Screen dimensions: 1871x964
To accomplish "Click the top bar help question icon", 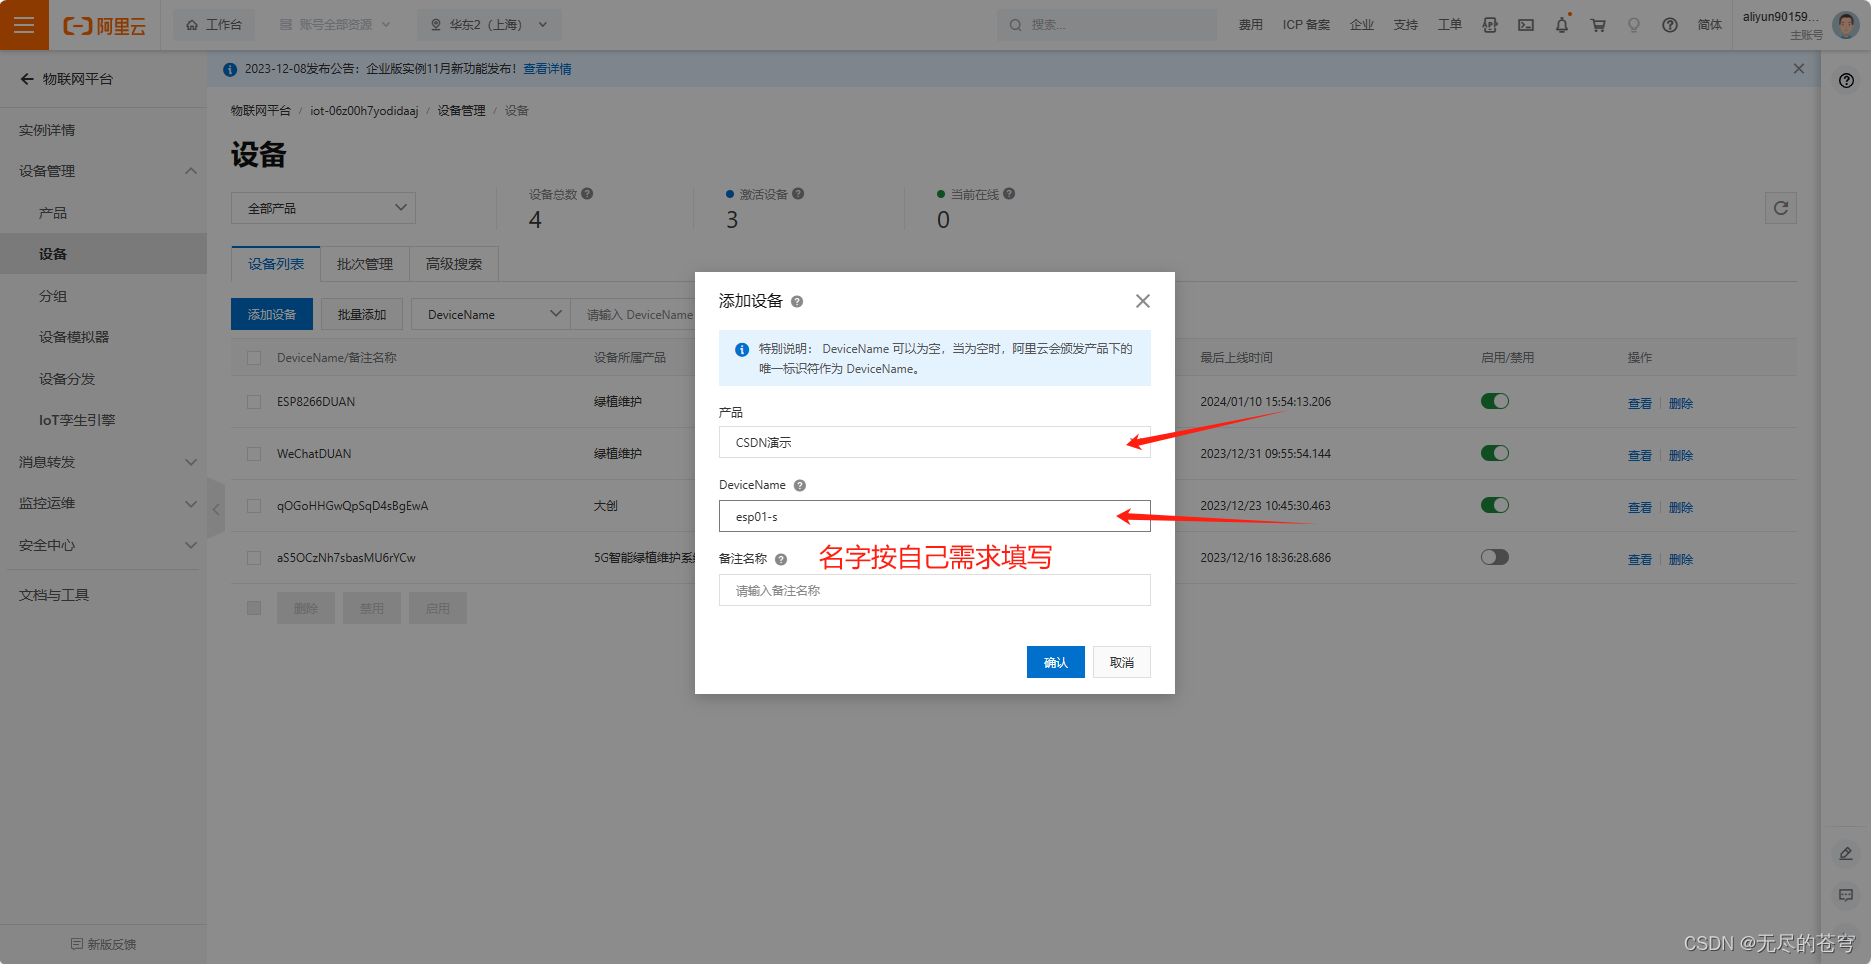I will (1669, 25).
